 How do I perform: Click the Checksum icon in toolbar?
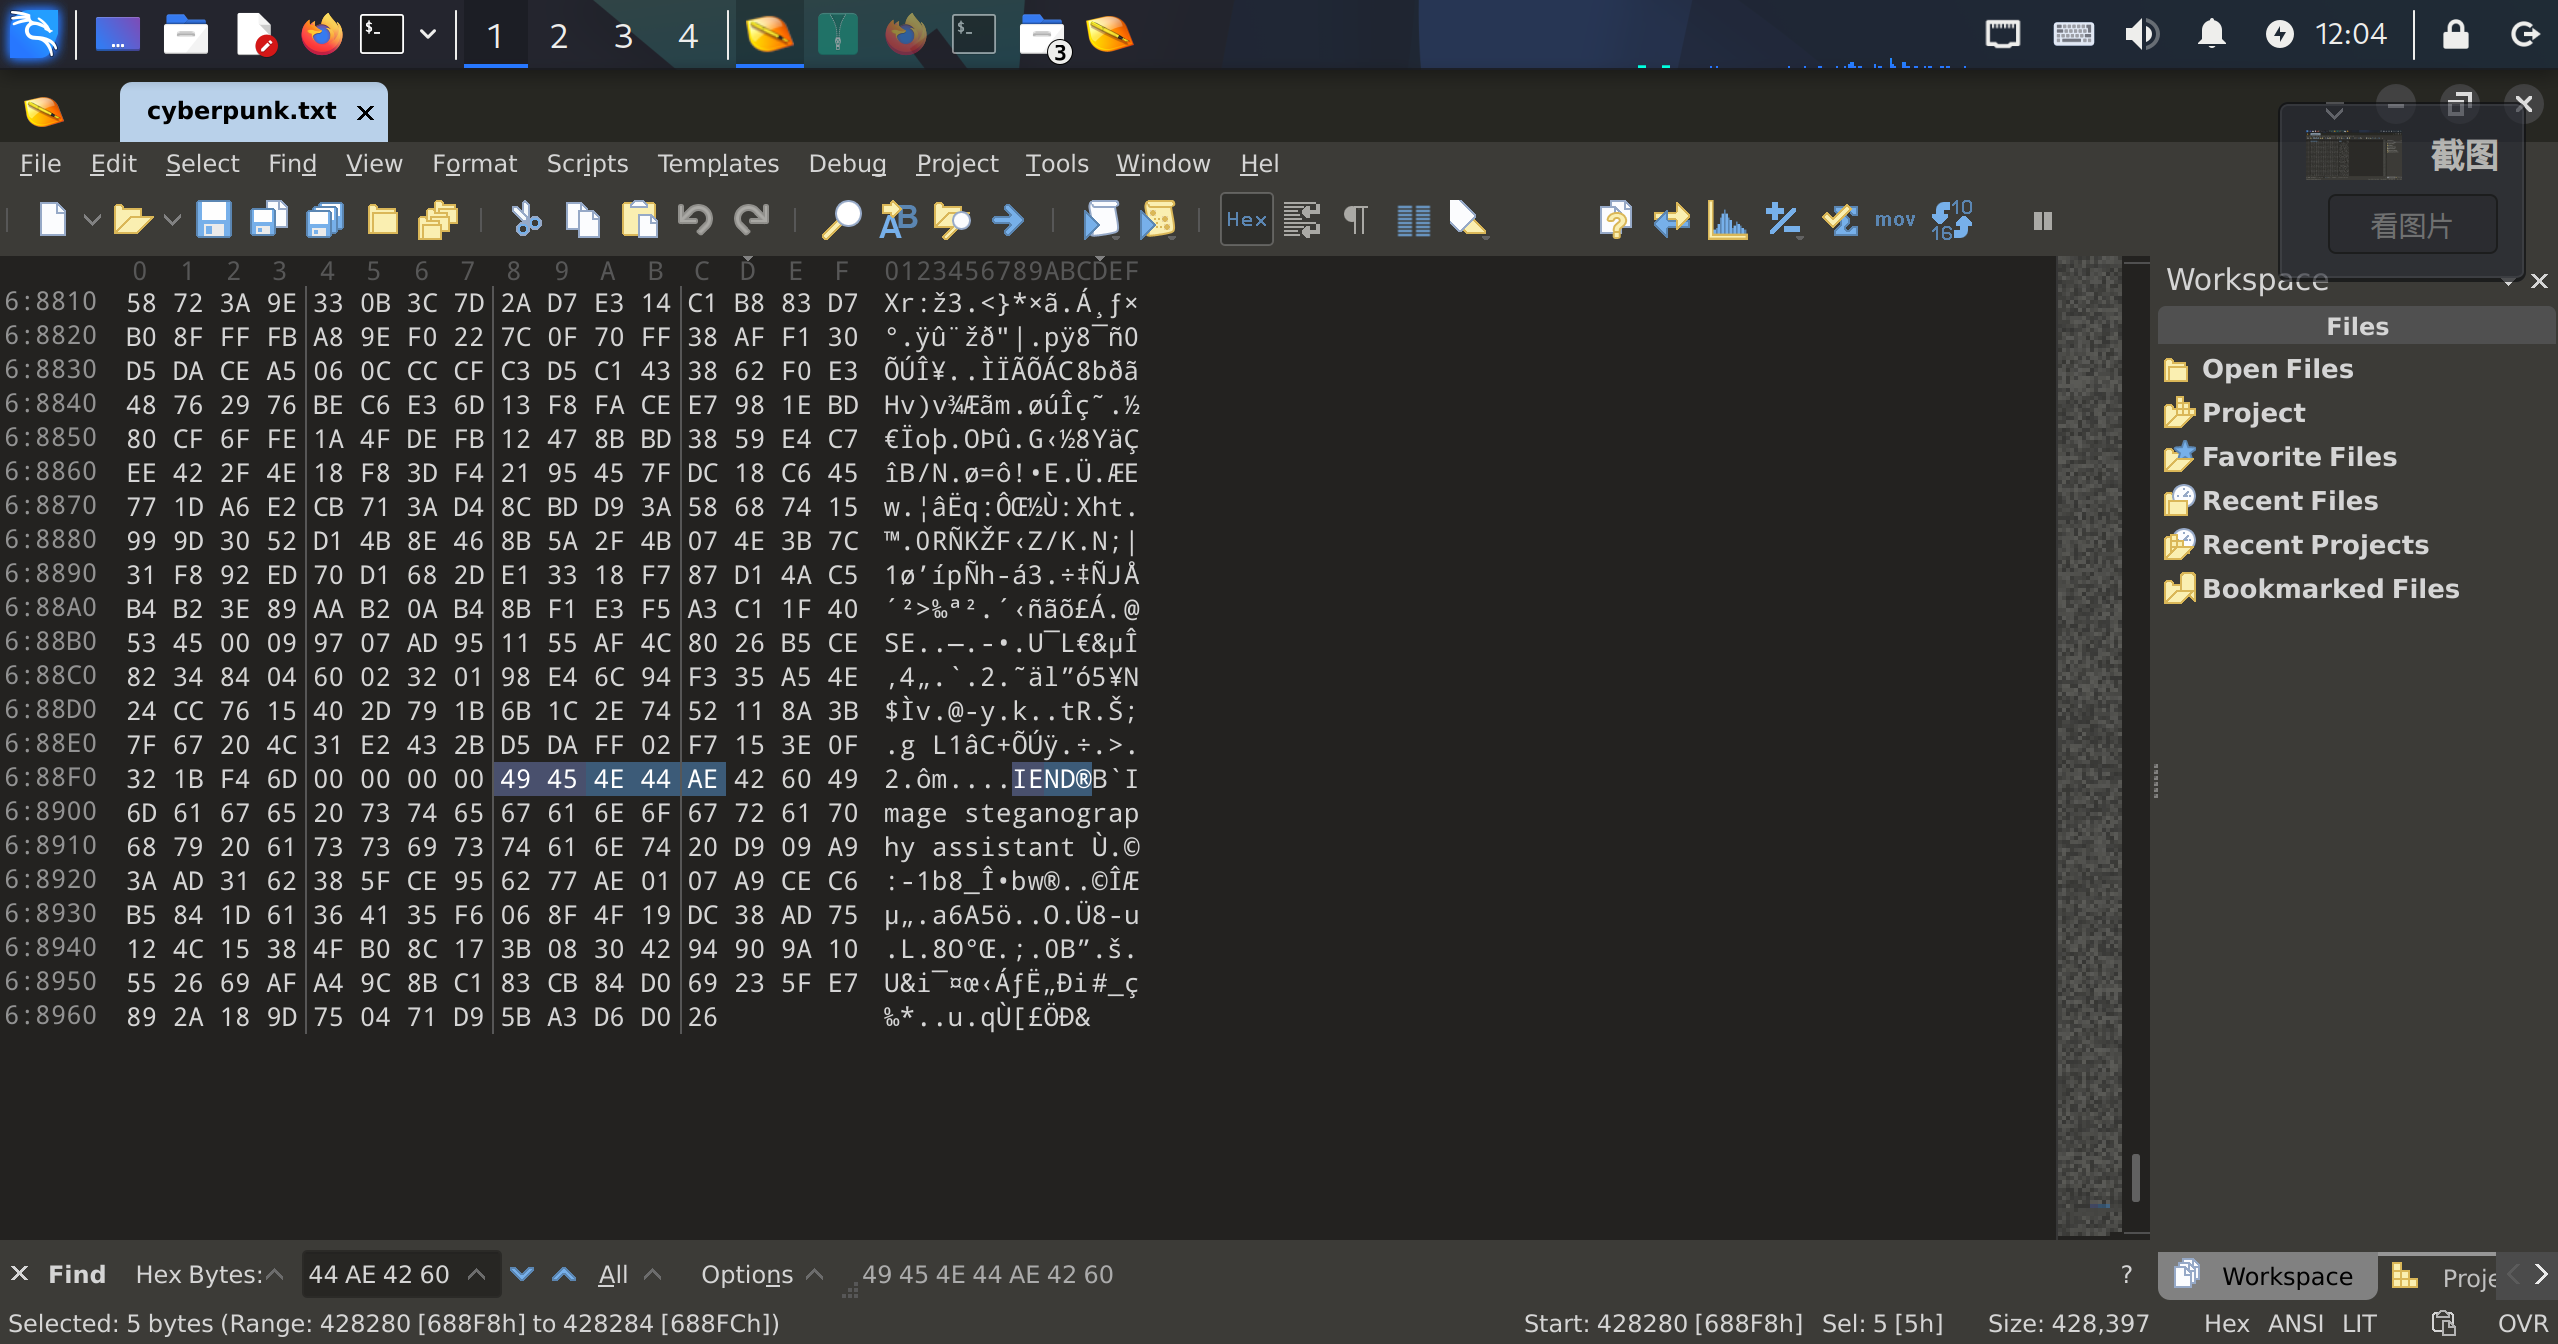click(x=1838, y=219)
